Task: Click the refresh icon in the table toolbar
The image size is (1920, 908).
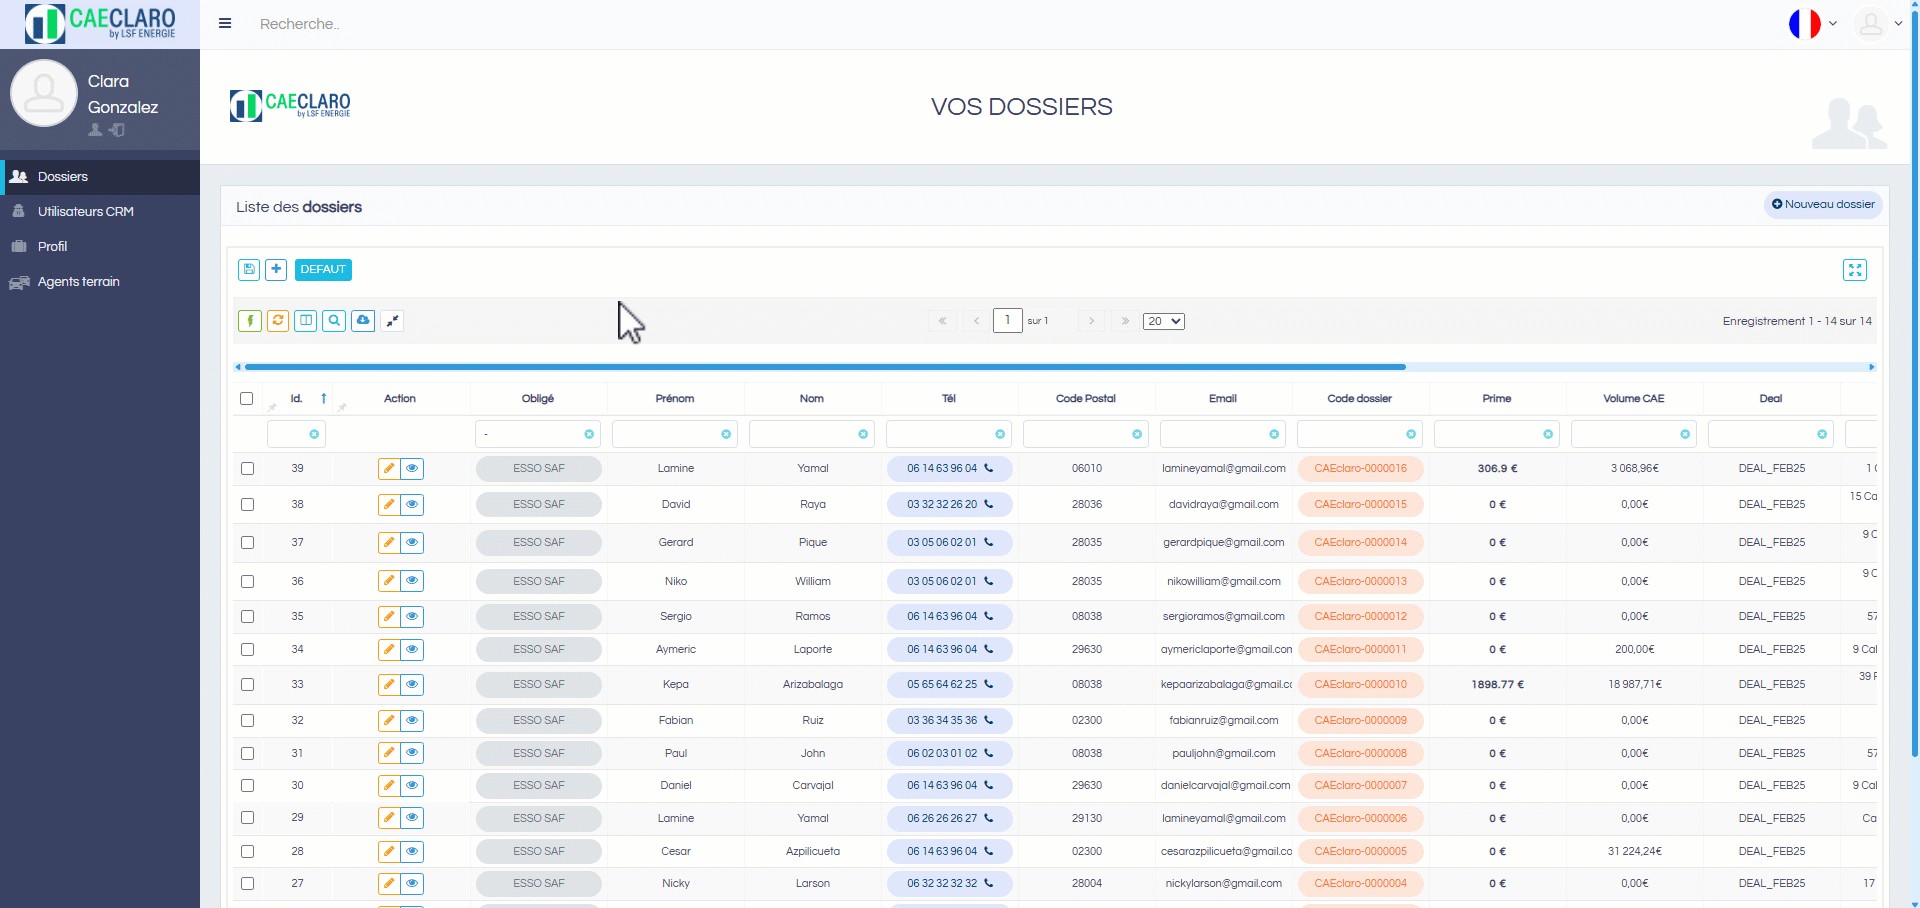Action: click(278, 320)
